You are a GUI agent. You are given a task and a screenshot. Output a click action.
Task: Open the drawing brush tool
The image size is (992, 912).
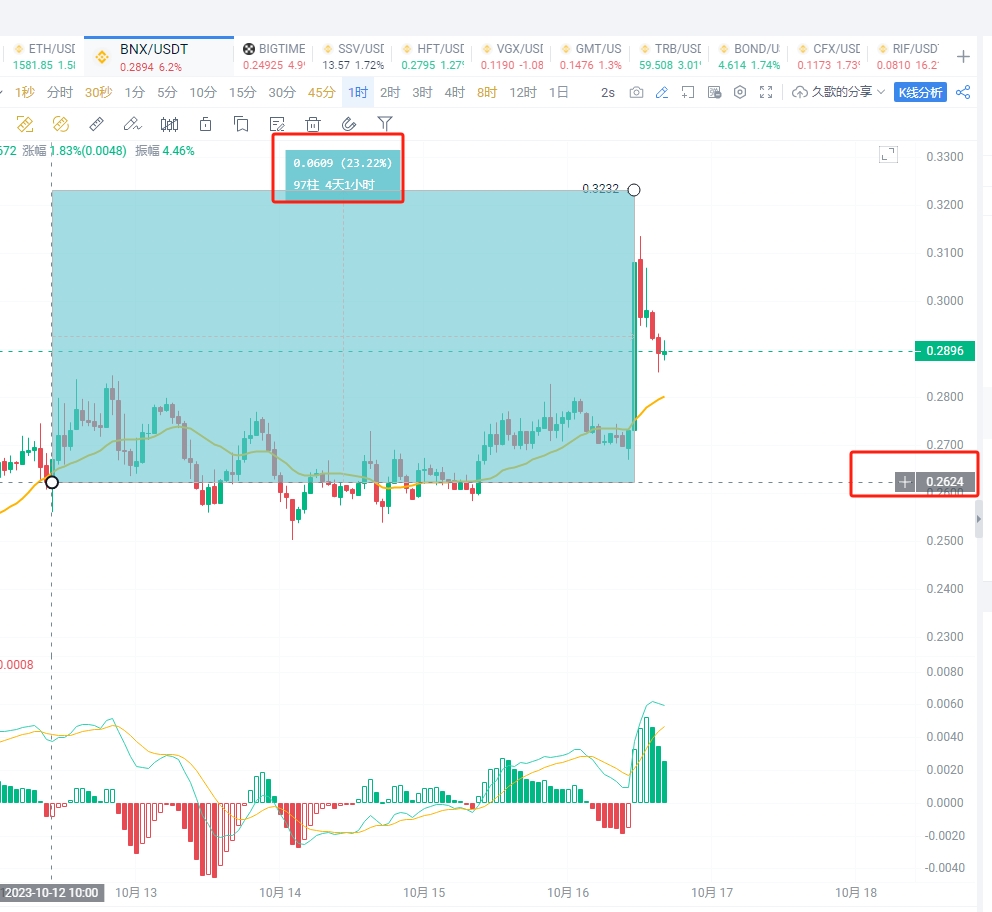[131, 123]
